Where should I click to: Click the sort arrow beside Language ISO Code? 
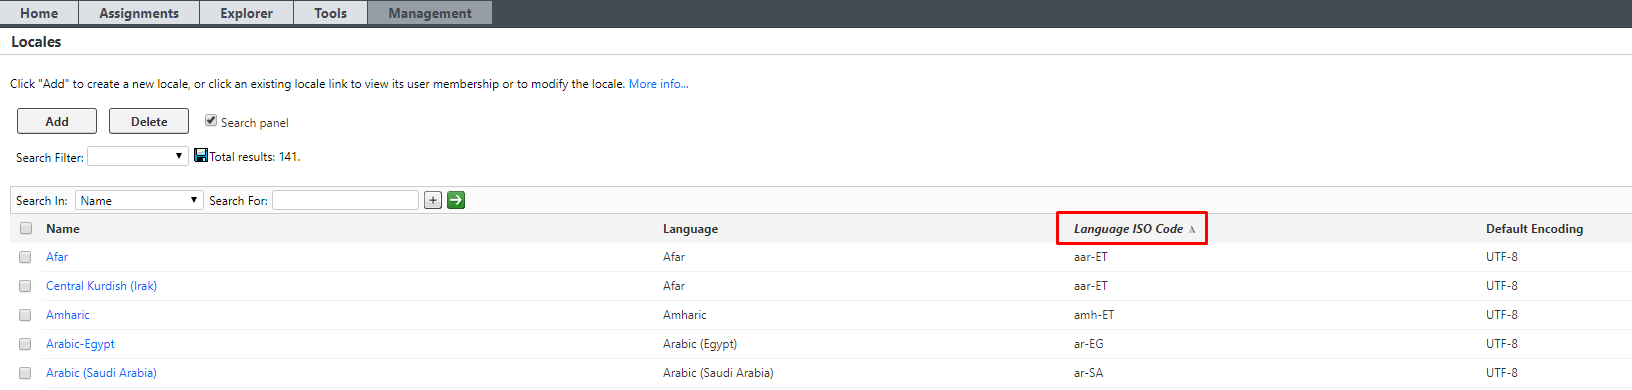tap(1192, 230)
